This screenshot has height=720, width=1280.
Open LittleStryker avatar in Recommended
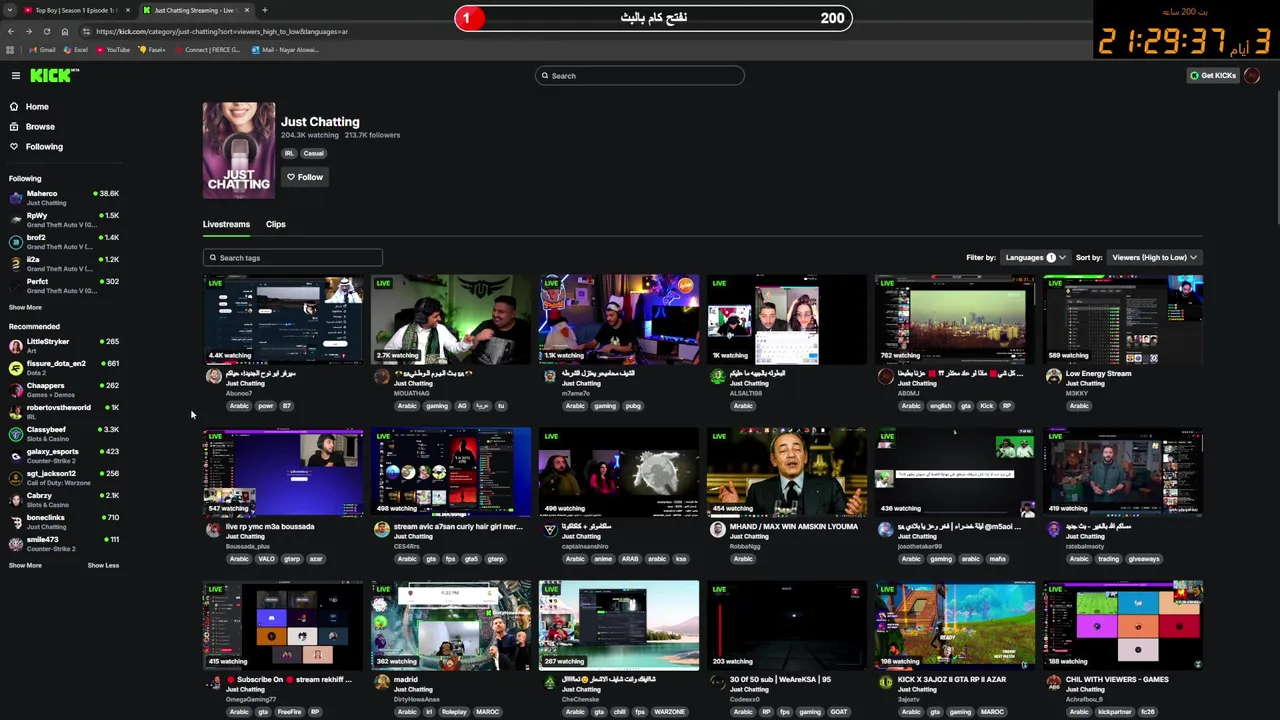click(15, 346)
